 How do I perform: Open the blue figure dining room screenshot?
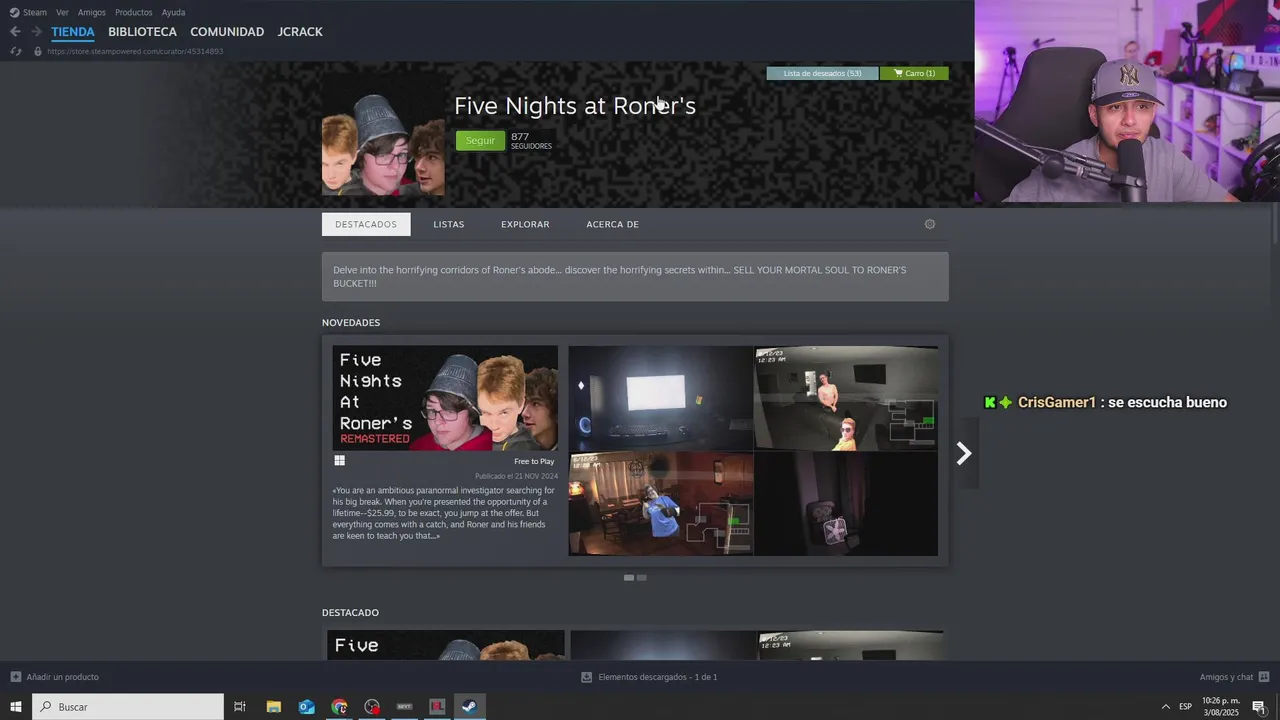[661, 504]
